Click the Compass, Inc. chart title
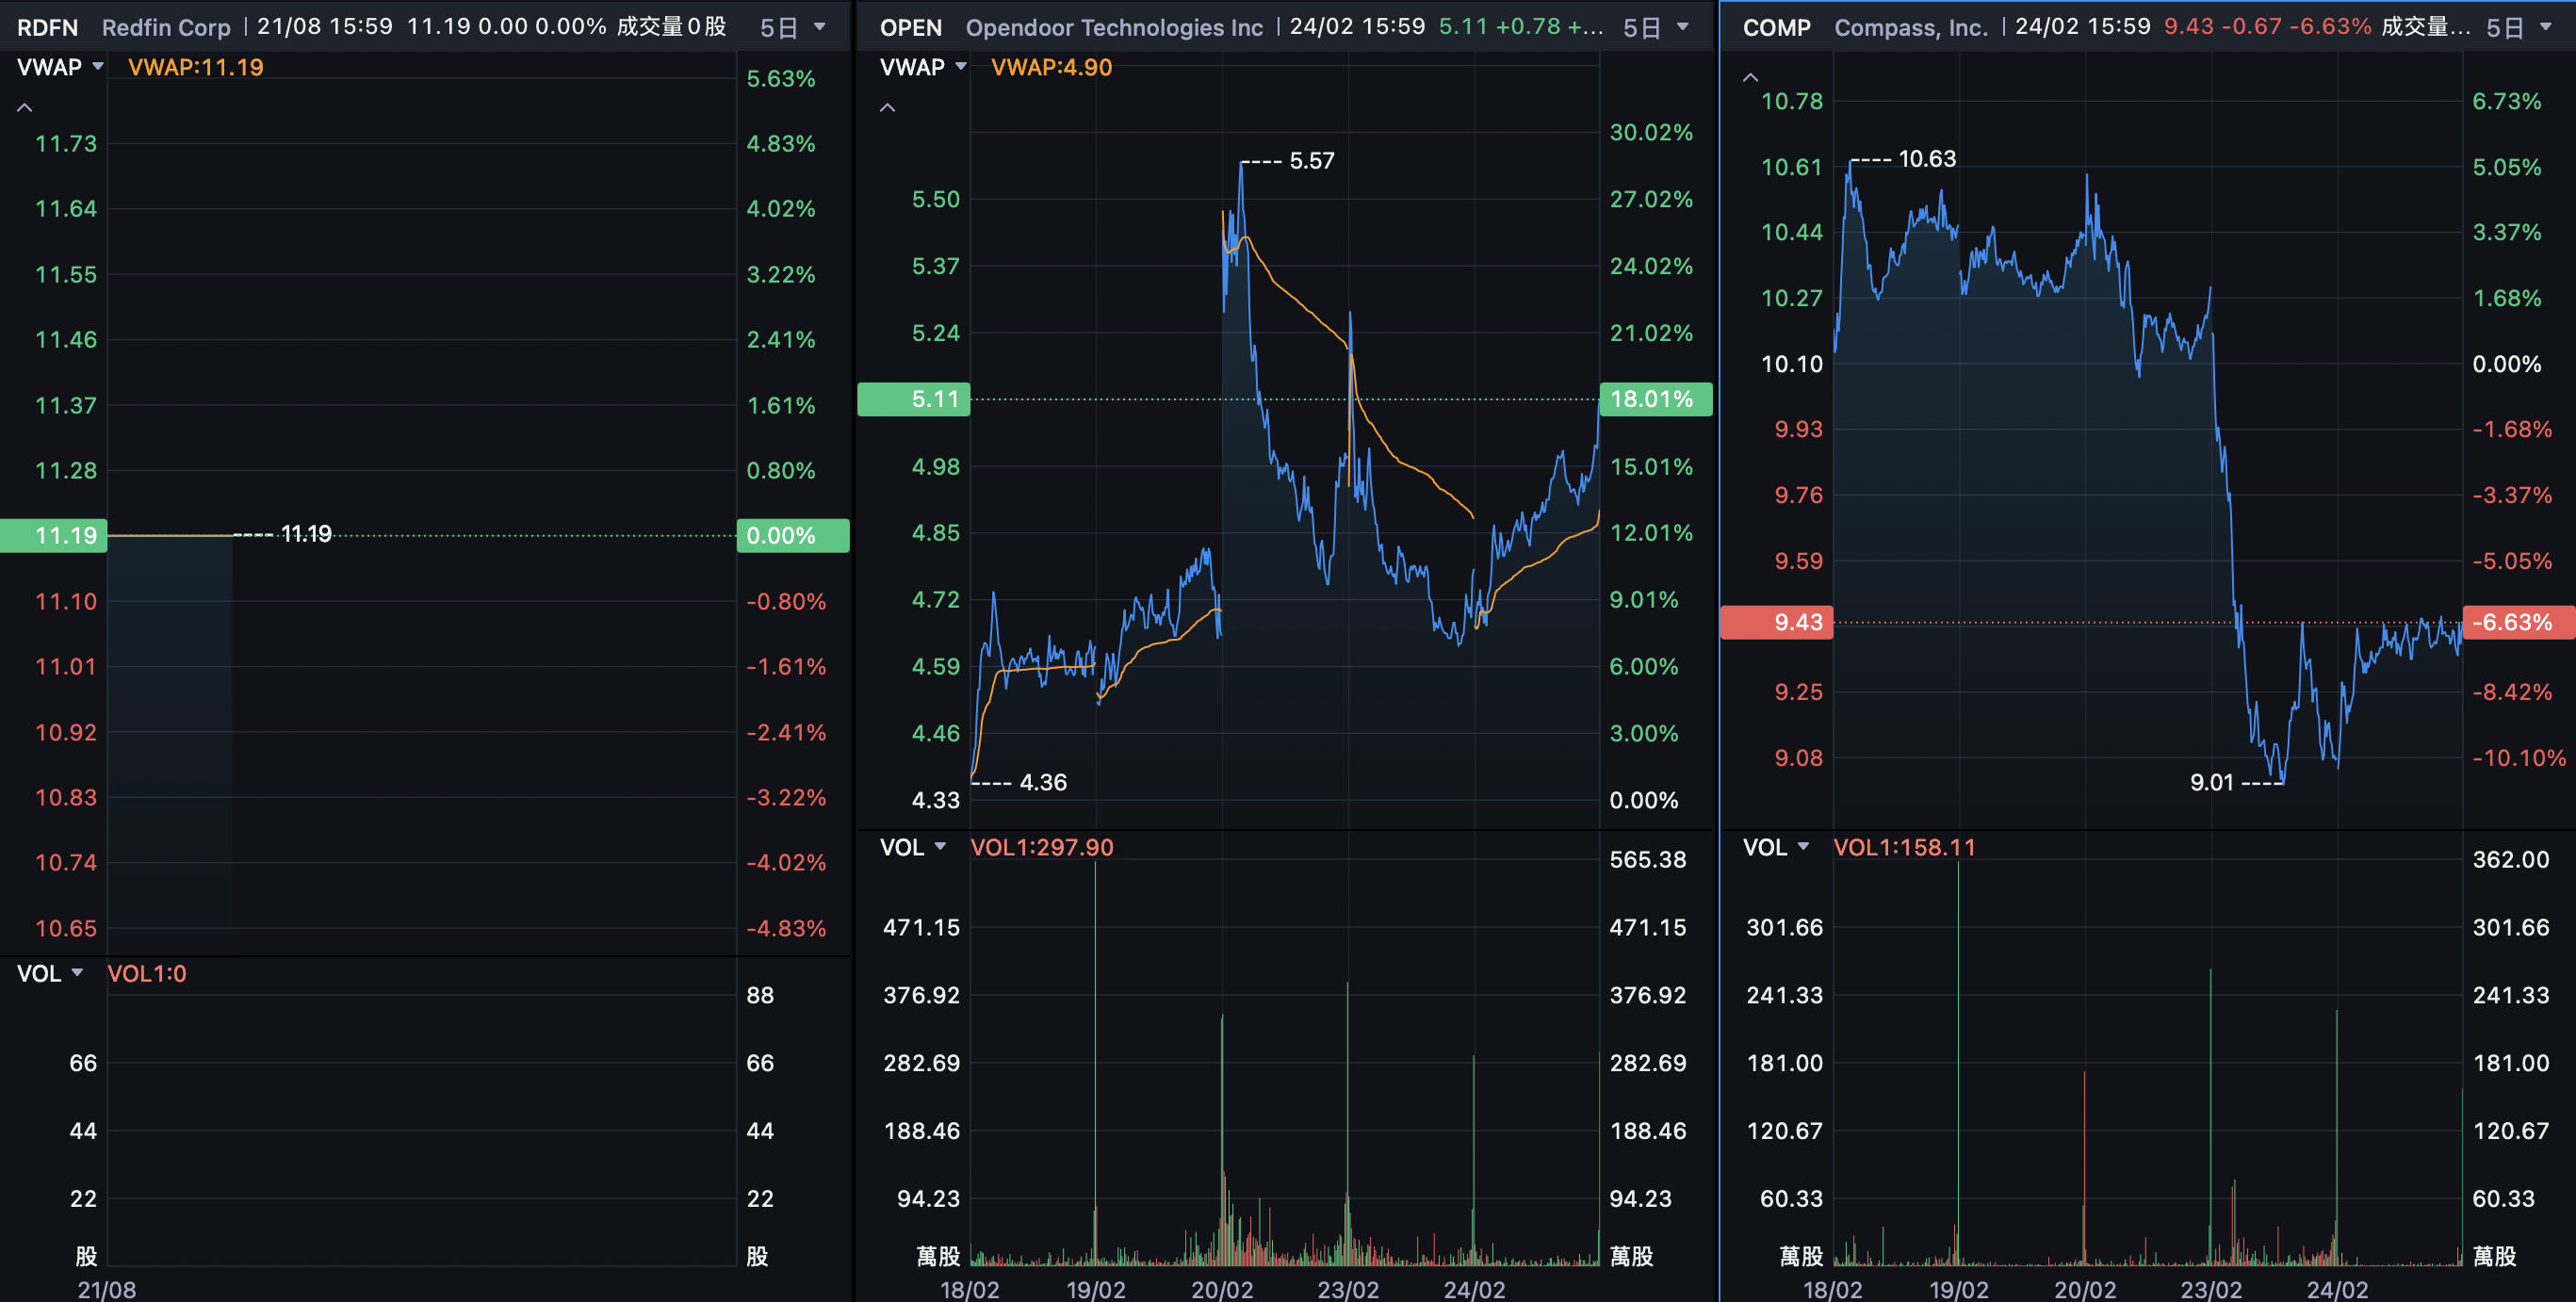The width and height of the screenshot is (2576, 1302). coord(1910,27)
